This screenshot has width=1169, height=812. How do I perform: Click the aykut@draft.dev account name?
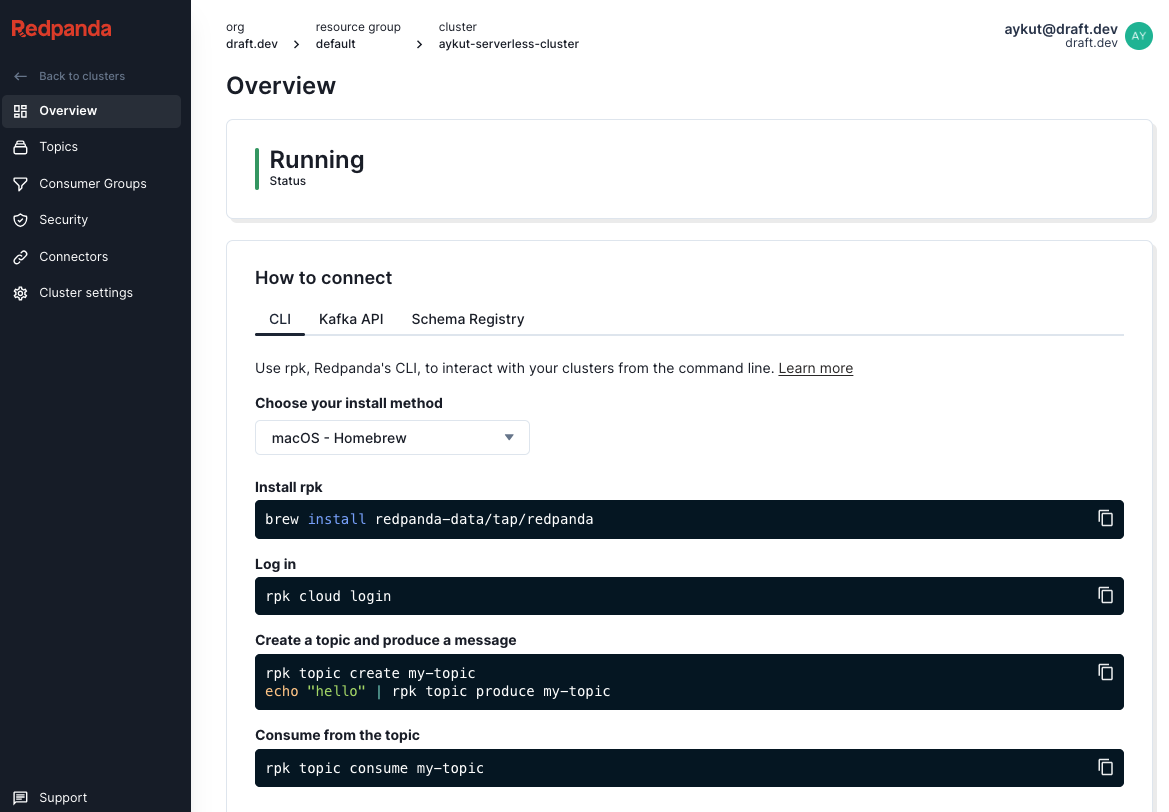pyautogui.click(x=1060, y=29)
